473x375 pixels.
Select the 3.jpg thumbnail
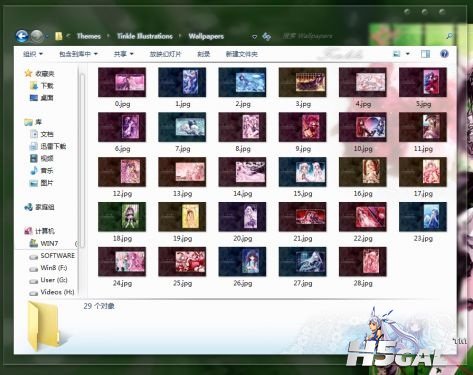tap(303, 82)
